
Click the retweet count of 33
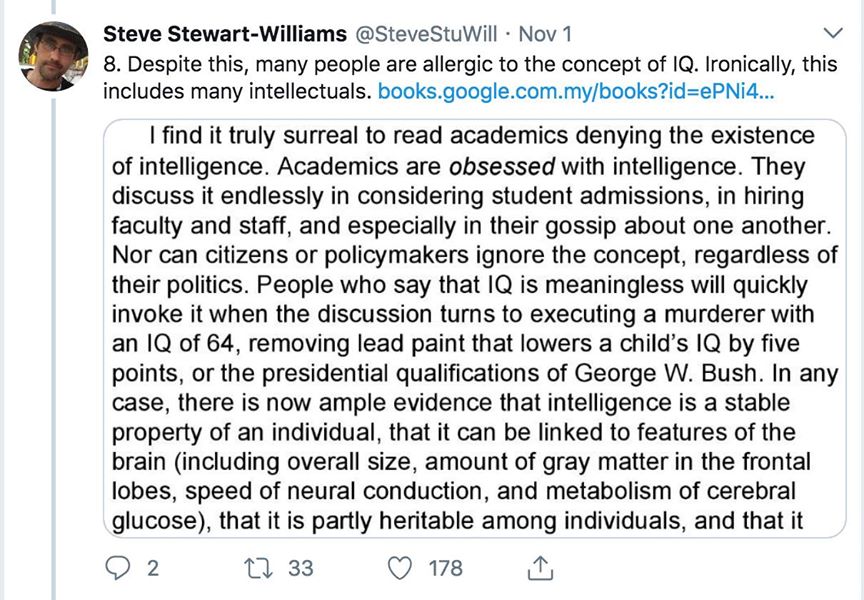[x=300, y=568]
